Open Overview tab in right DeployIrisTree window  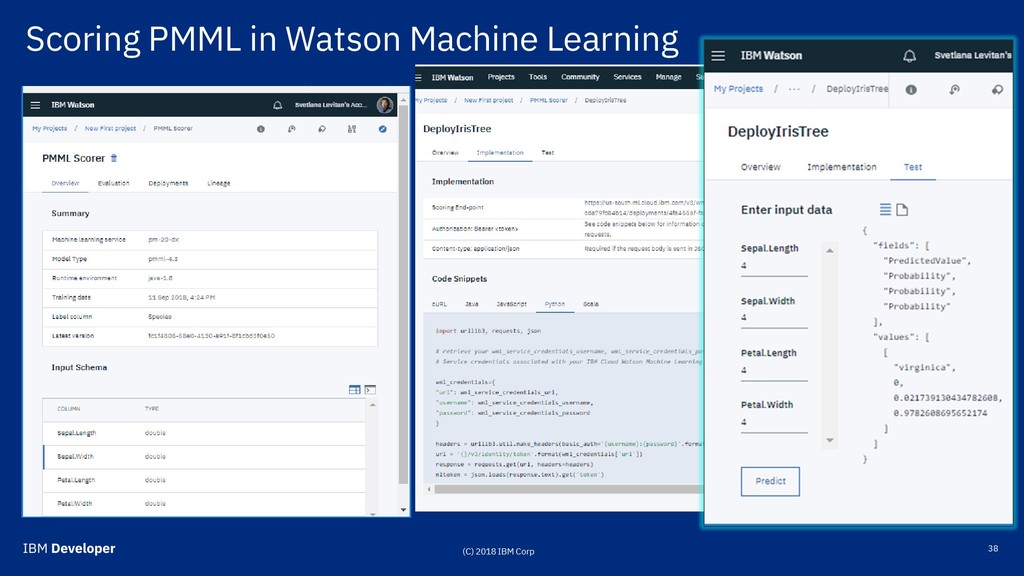(760, 167)
